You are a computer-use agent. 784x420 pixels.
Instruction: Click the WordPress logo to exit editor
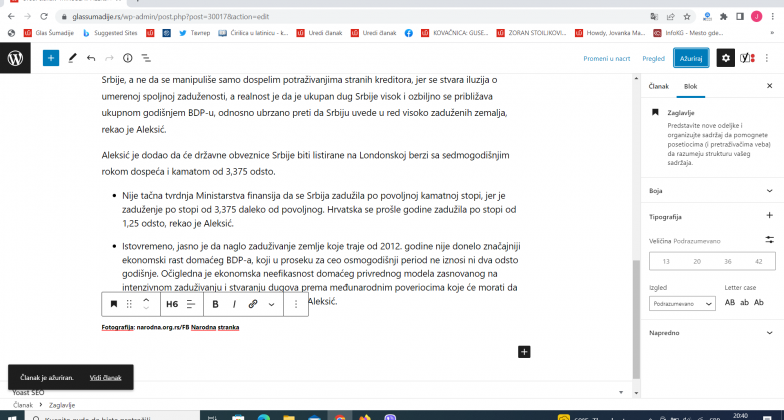tap(17, 58)
